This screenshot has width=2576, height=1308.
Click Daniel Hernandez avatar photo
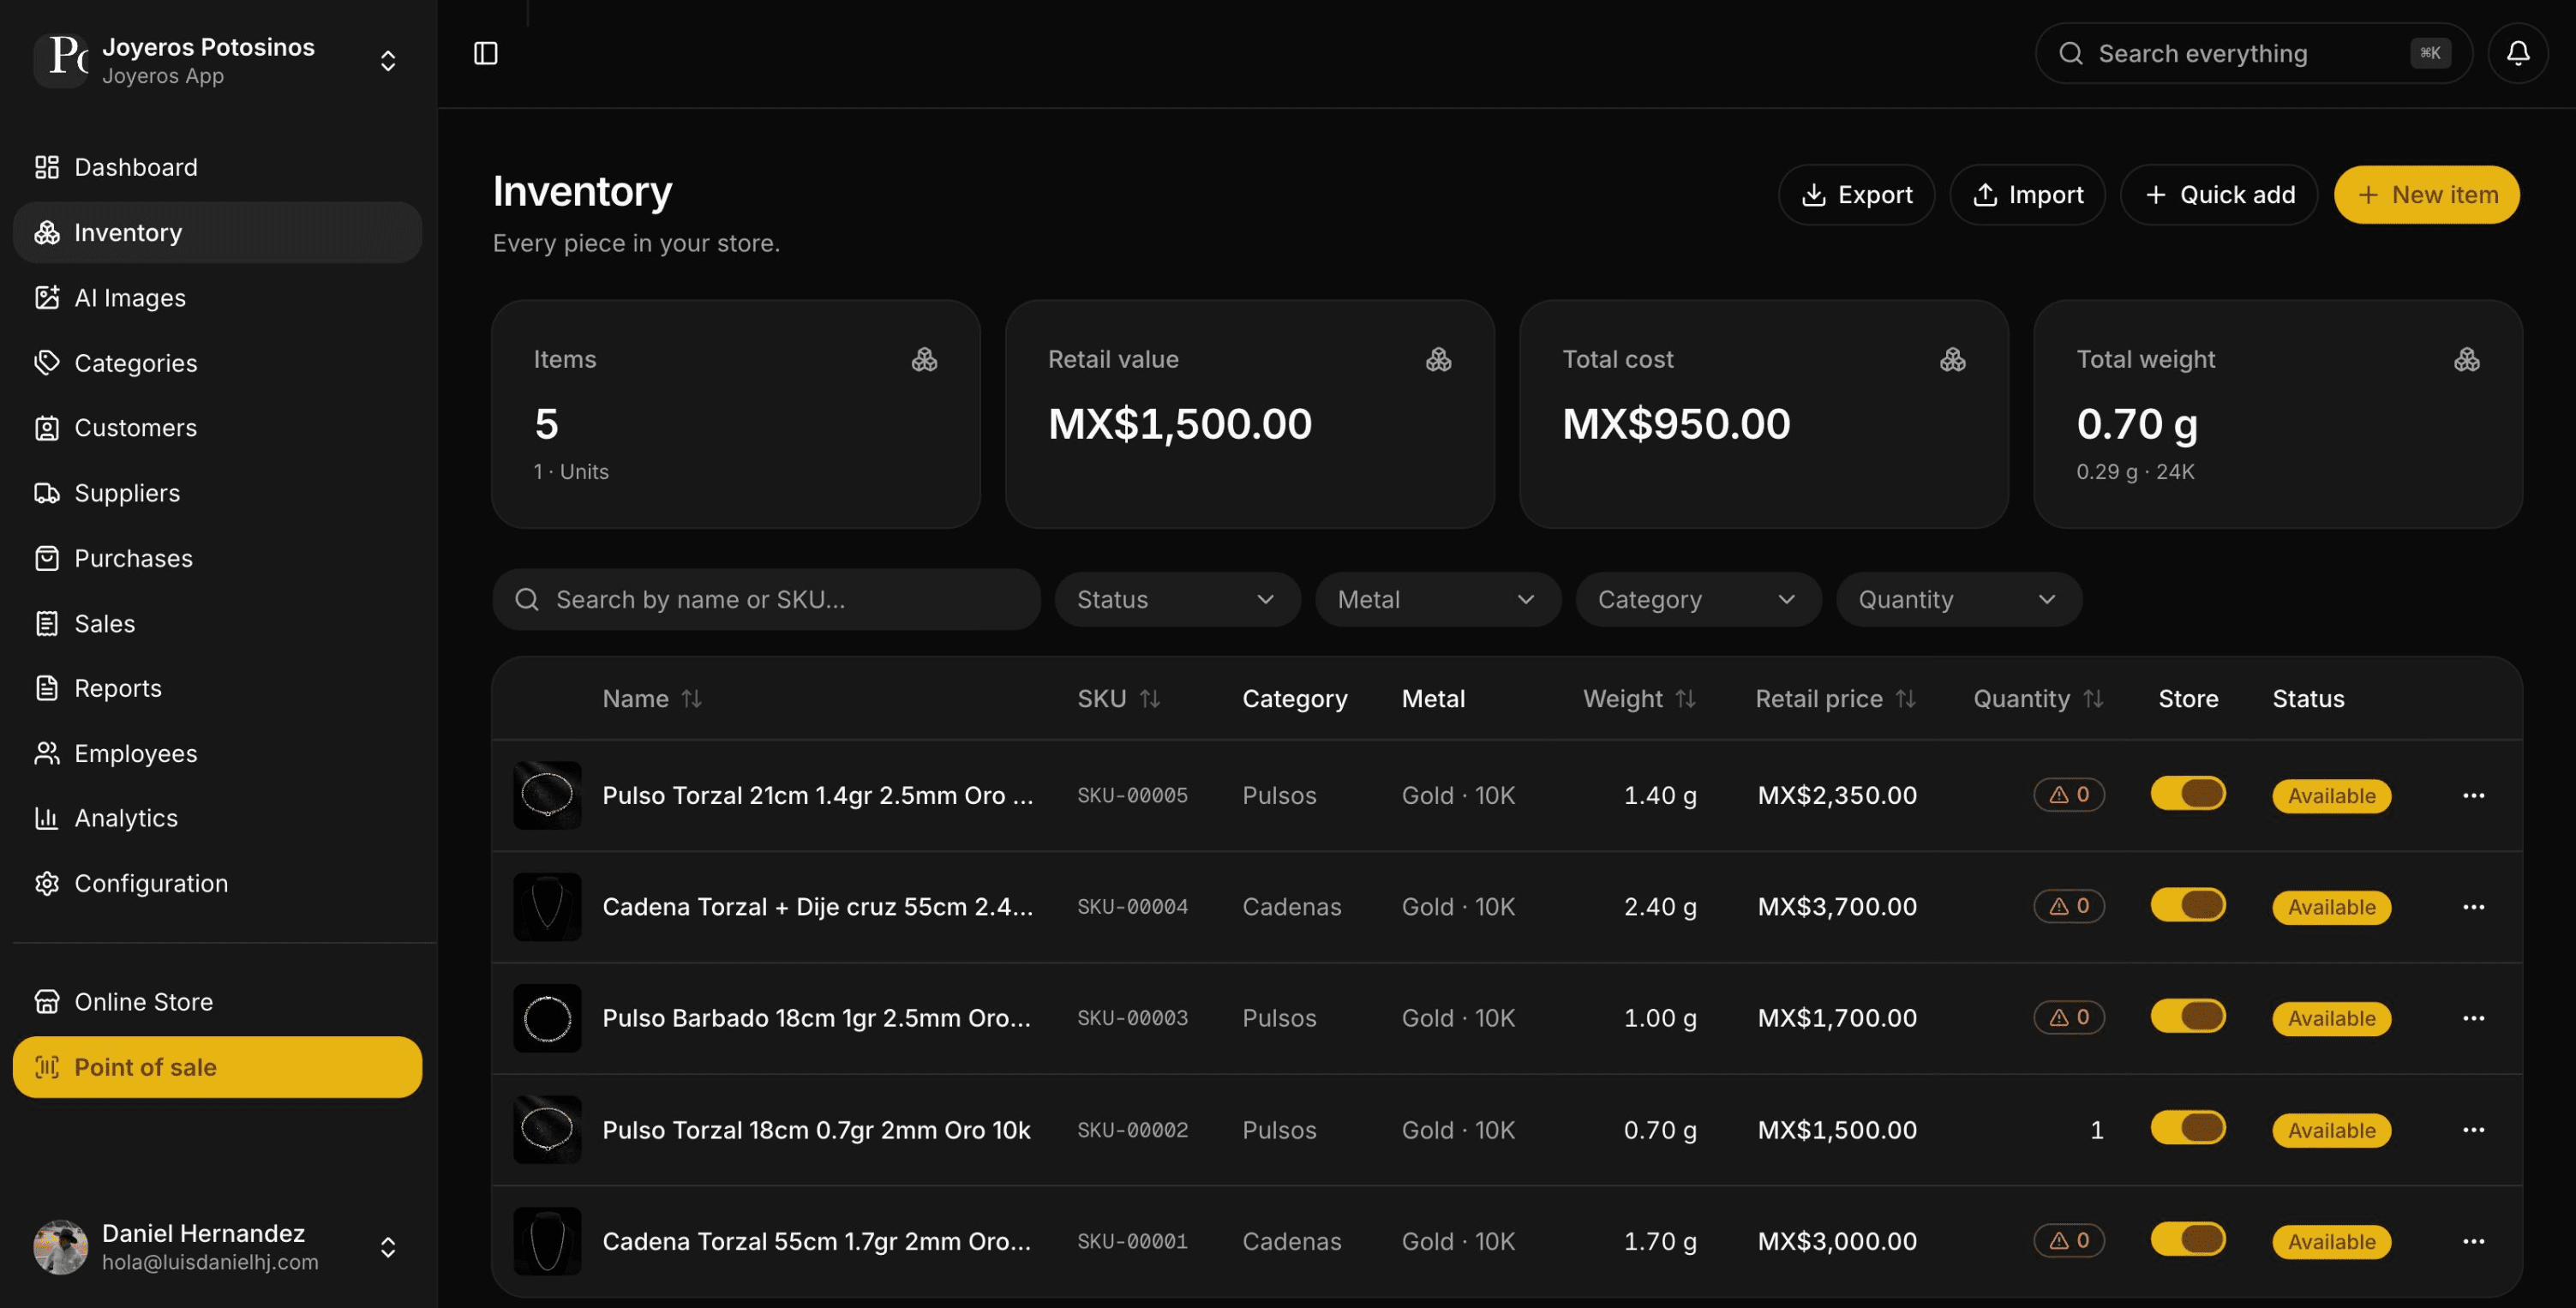[61, 1246]
